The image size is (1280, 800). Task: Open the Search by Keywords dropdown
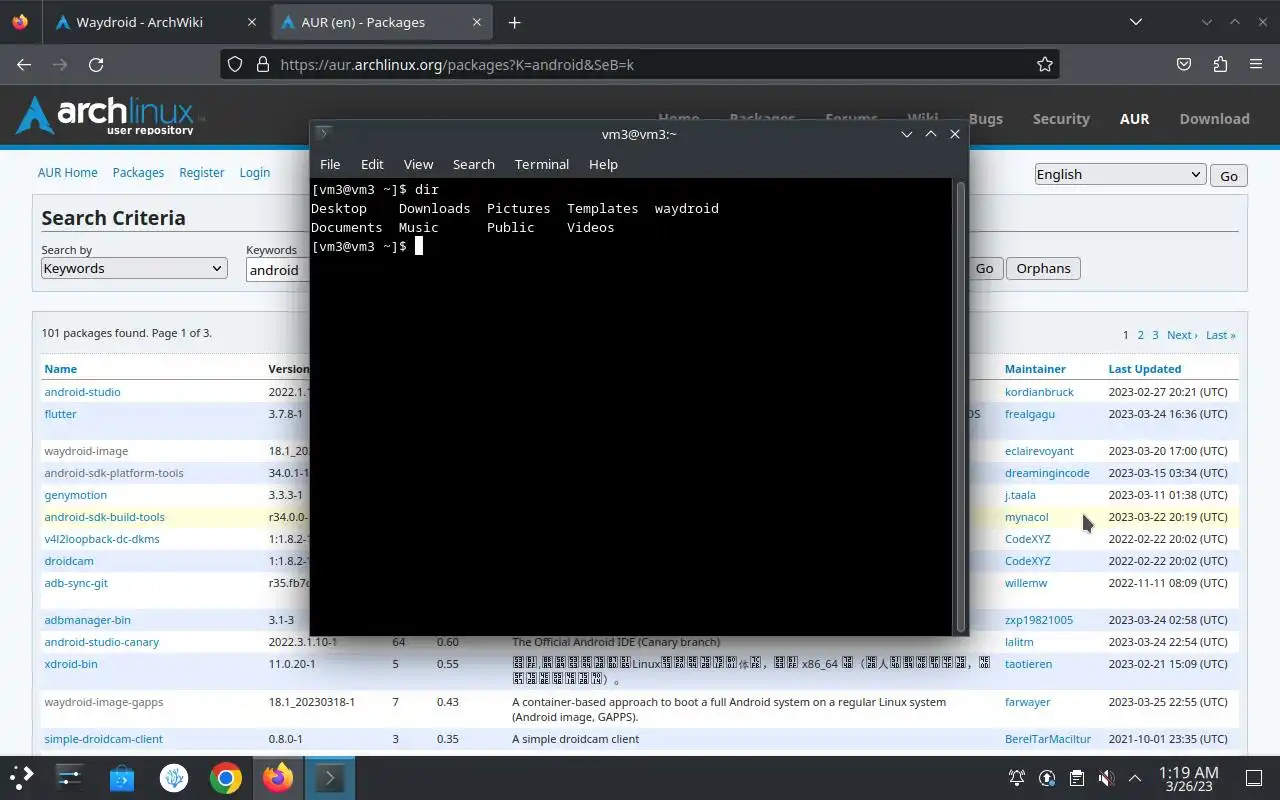coord(133,268)
